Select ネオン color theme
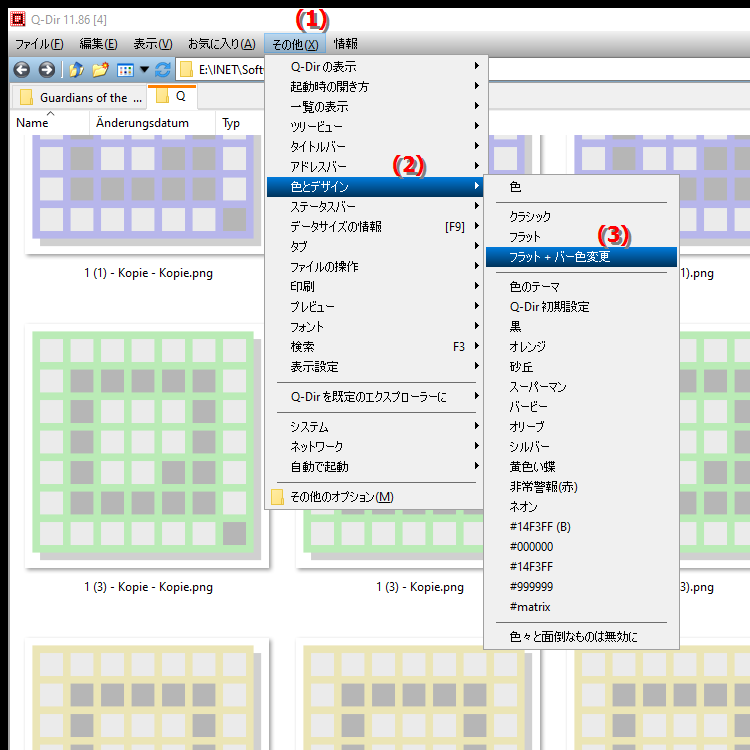Image resolution: width=750 pixels, height=750 pixels. tap(581, 507)
